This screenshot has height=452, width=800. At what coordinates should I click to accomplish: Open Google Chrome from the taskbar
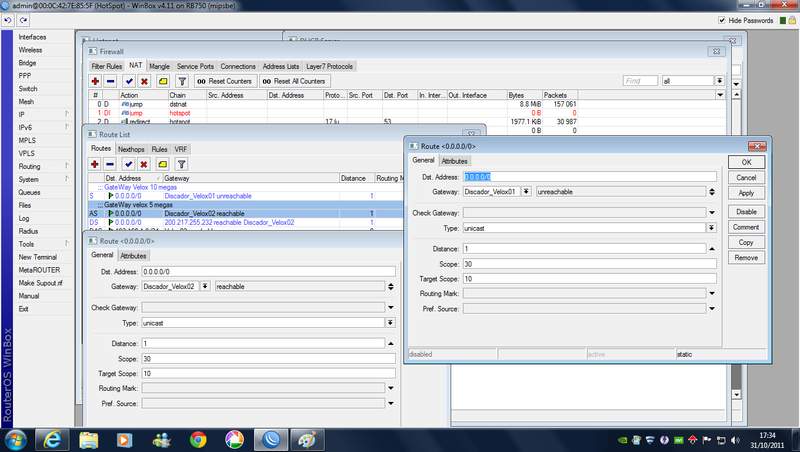tap(198, 438)
